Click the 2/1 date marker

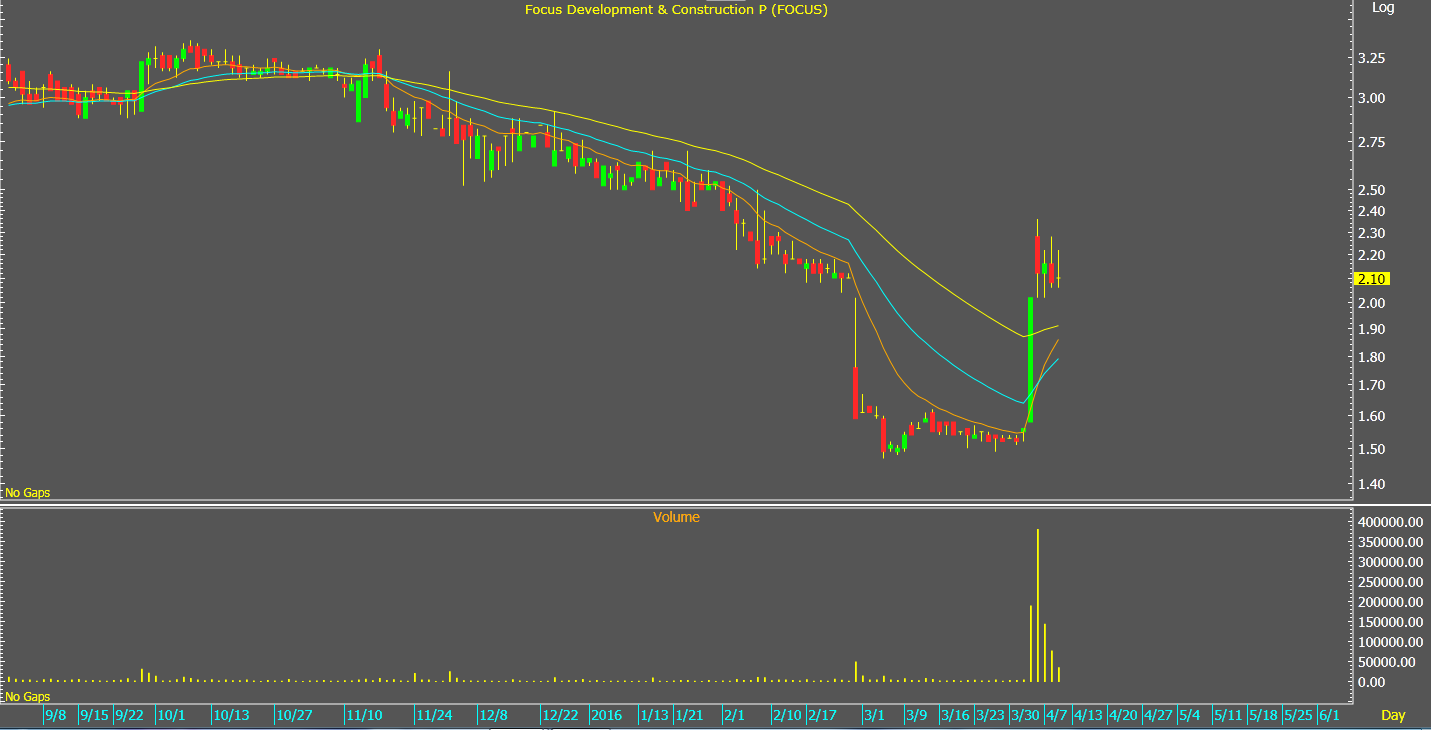point(735,715)
